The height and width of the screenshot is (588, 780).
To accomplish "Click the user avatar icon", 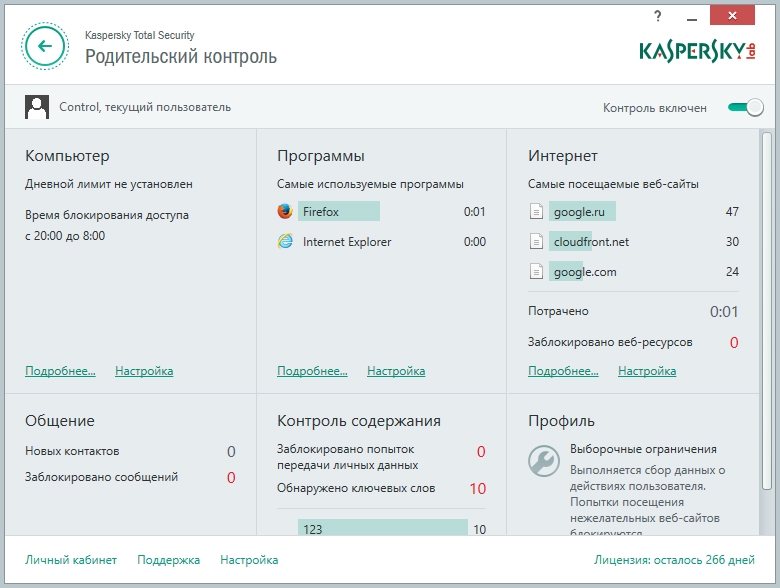I will tap(37, 107).
